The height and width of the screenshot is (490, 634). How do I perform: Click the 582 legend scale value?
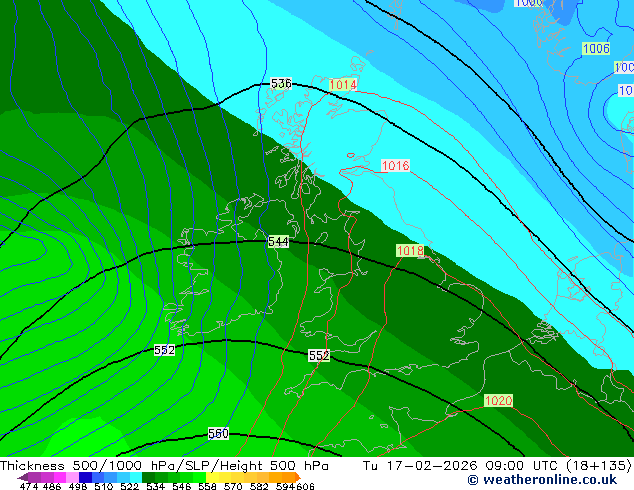[x=259, y=486]
